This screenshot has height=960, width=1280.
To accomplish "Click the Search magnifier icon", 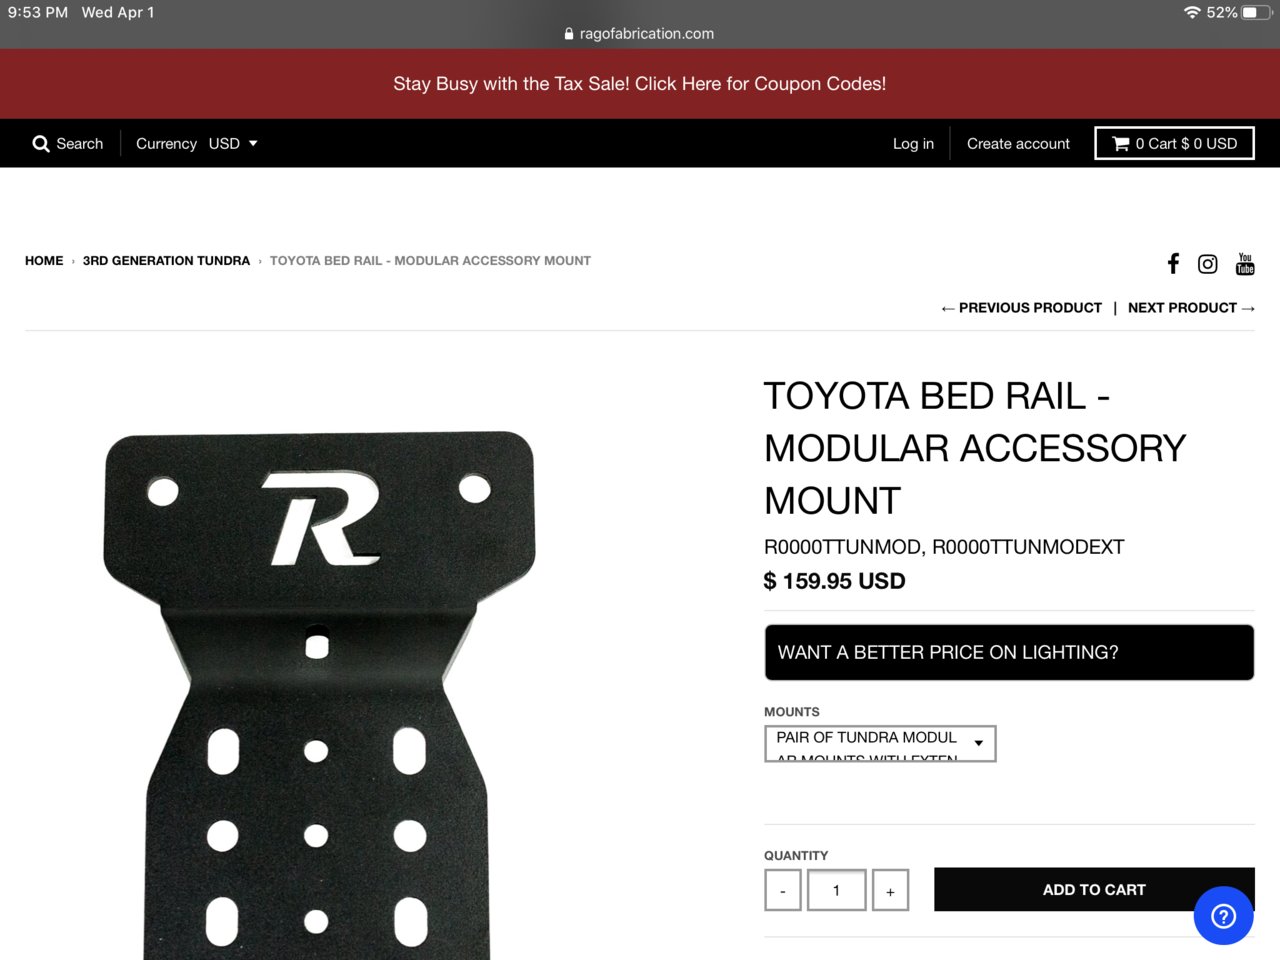I will (x=41, y=144).
